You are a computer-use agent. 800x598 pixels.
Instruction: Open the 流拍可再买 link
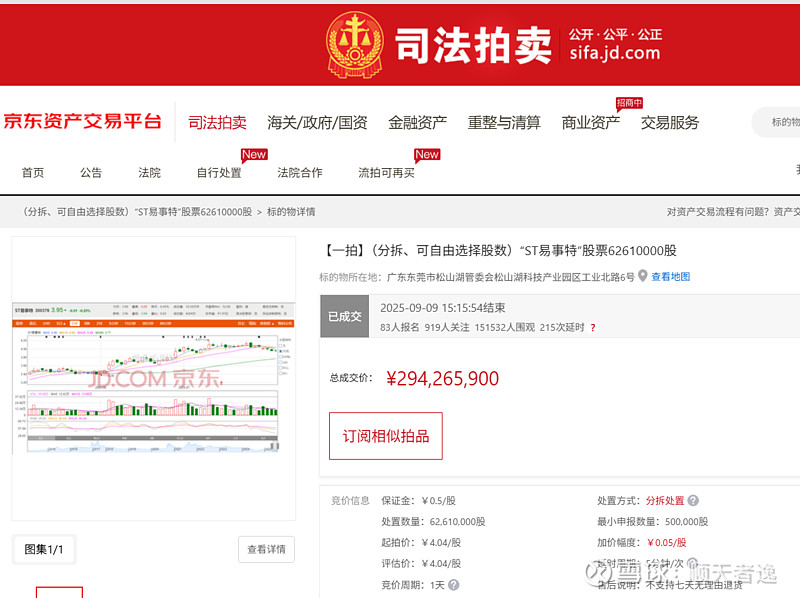coord(386,172)
